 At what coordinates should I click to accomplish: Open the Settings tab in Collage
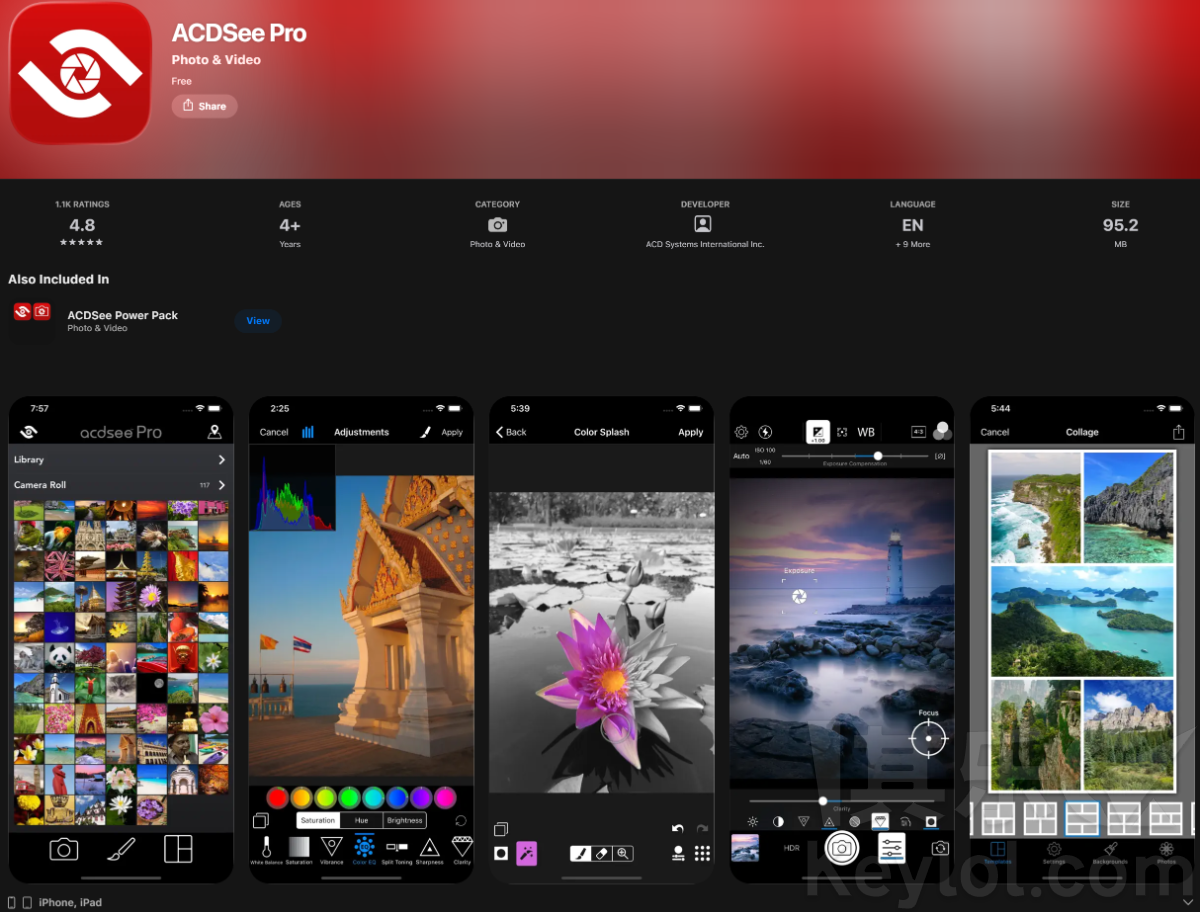pos(1053,852)
